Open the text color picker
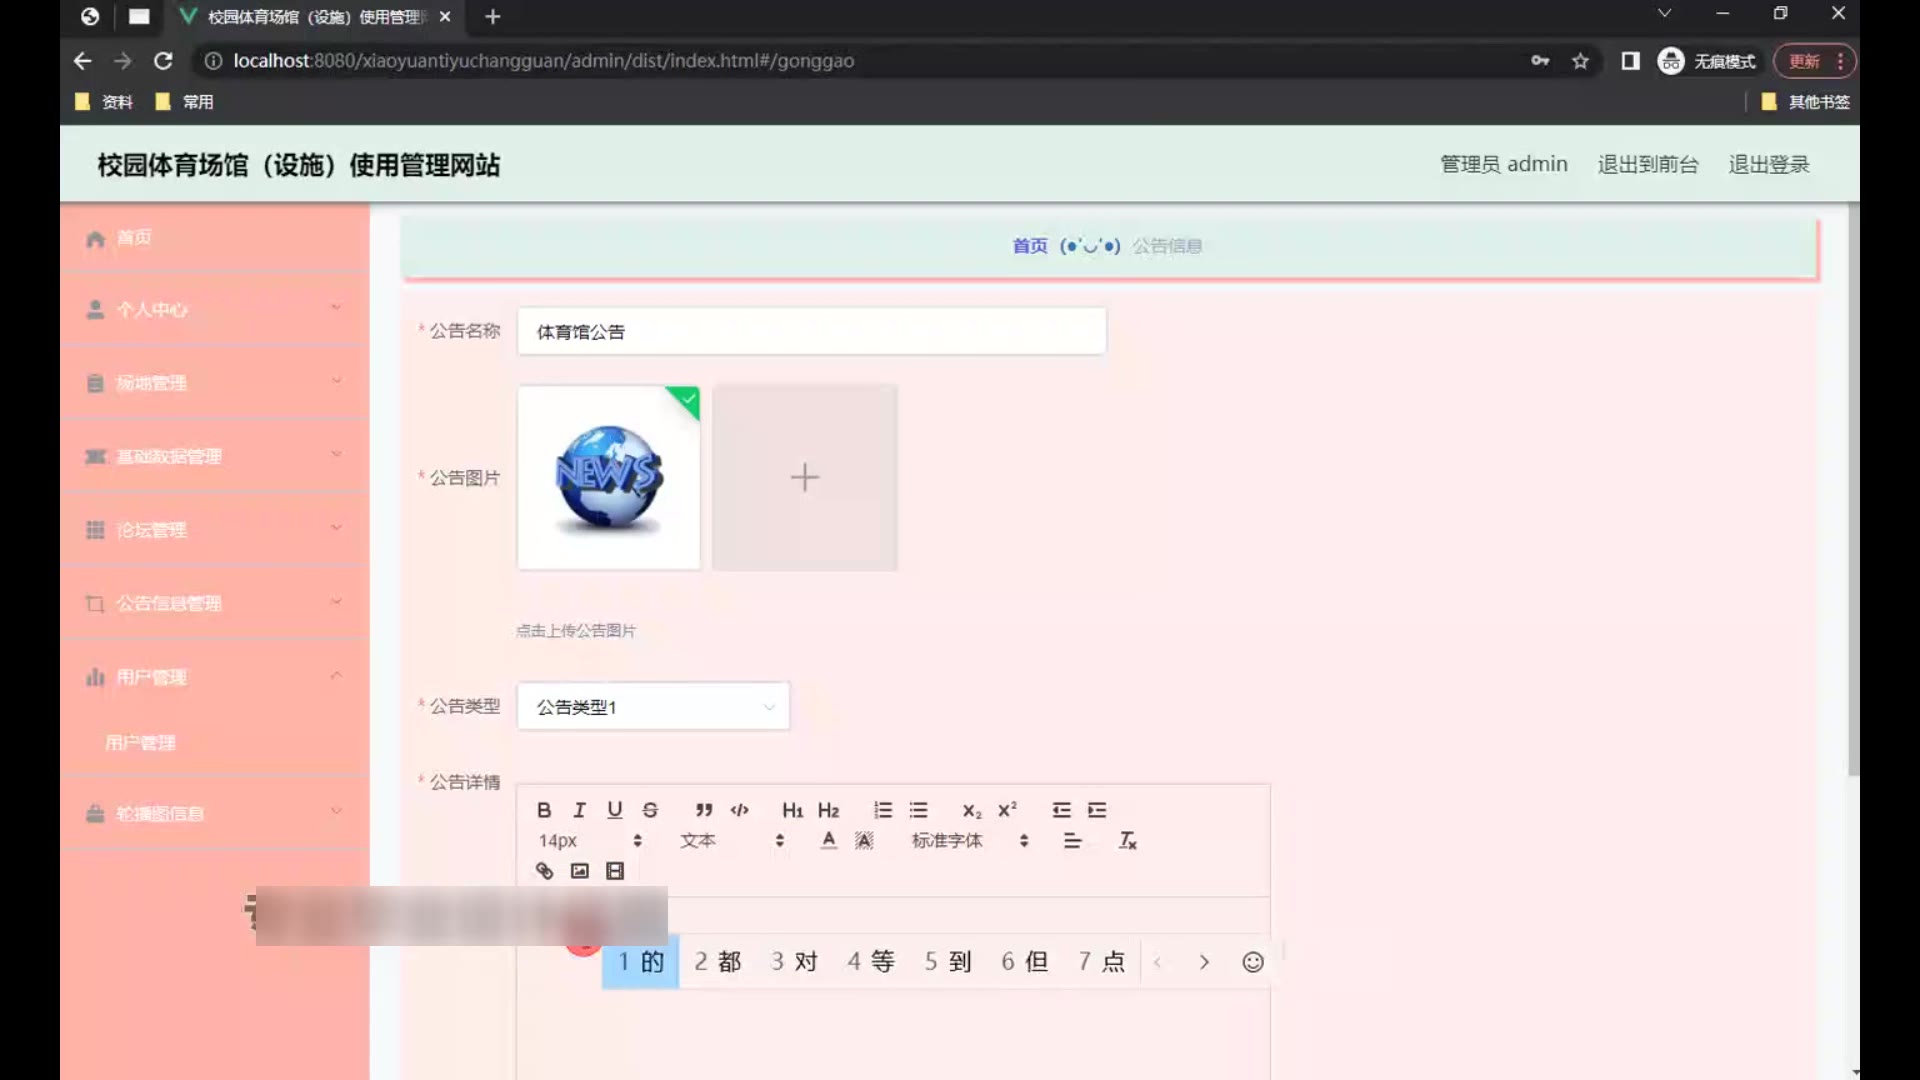1920x1080 pixels. (x=828, y=841)
